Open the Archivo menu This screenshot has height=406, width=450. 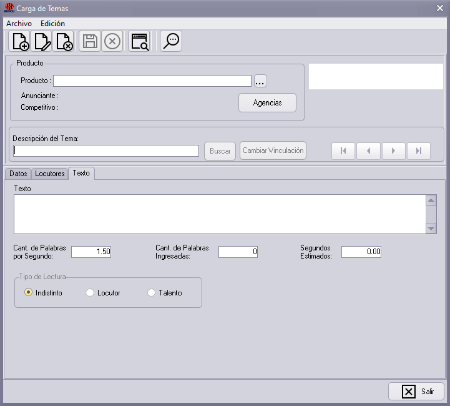point(19,23)
